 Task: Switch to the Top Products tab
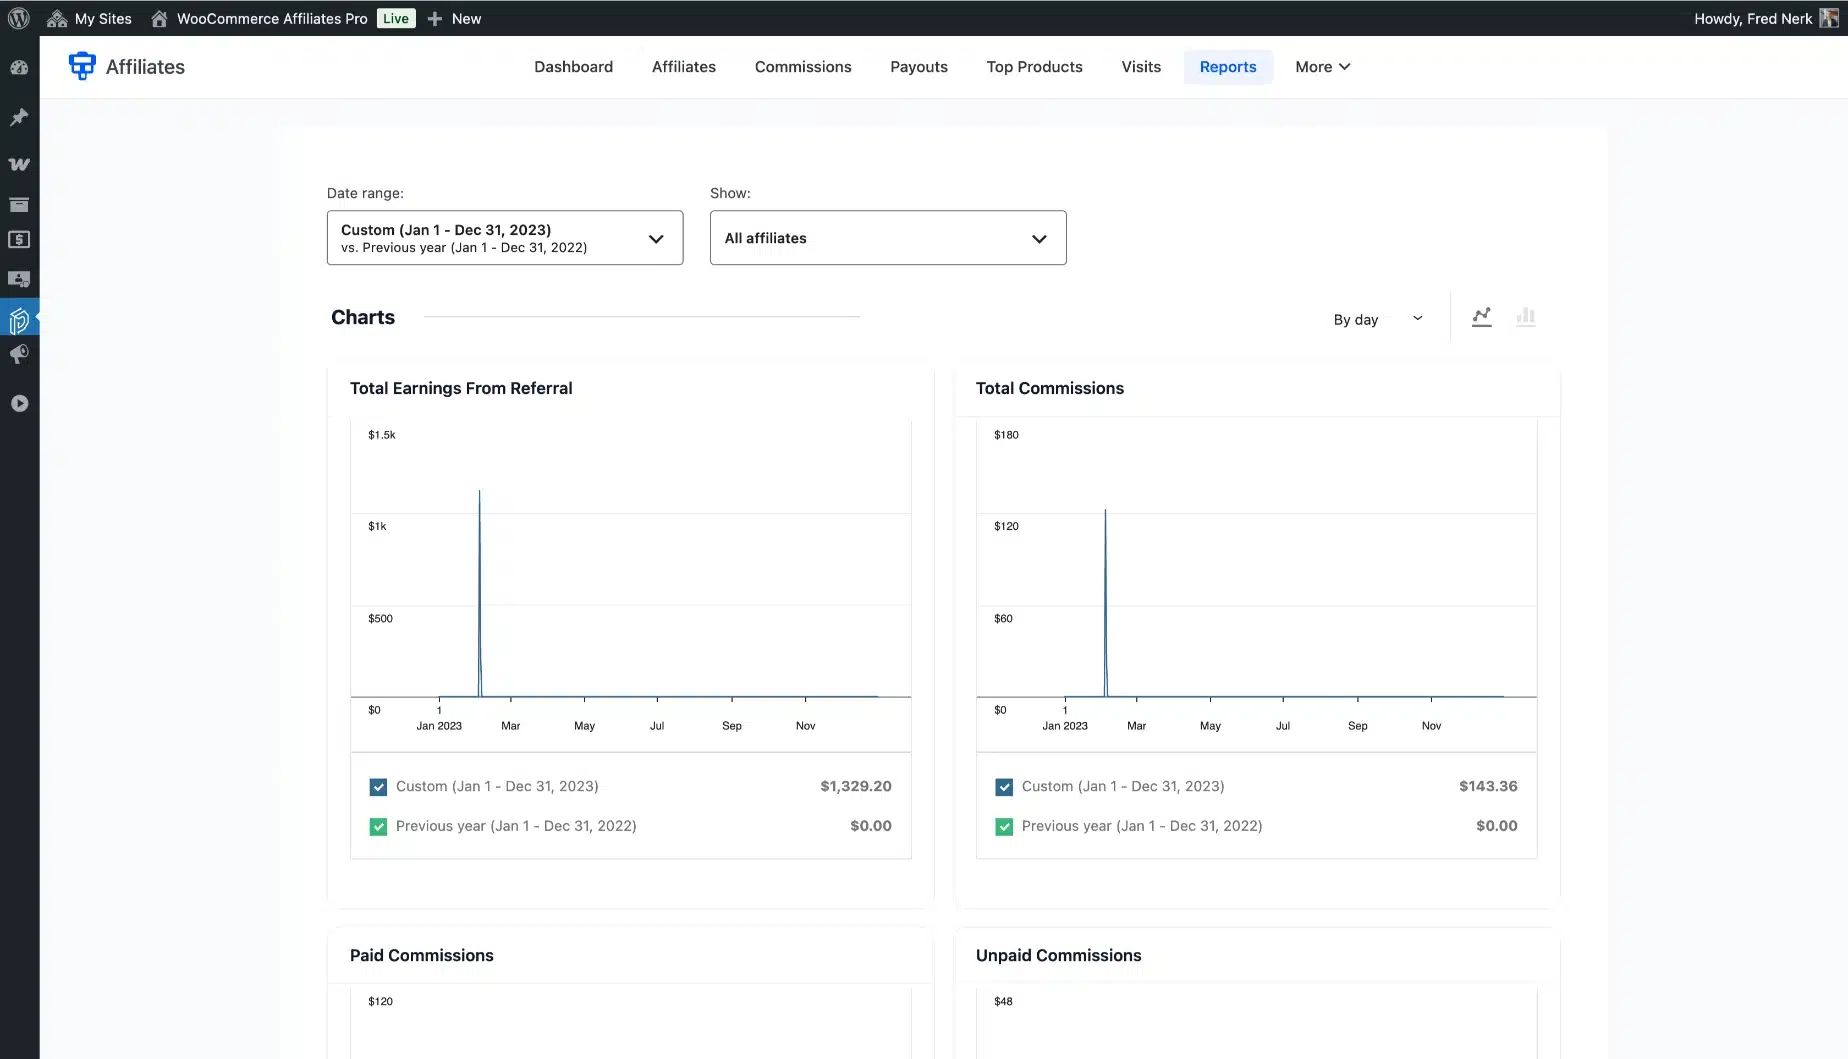(x=1034, y=67)
